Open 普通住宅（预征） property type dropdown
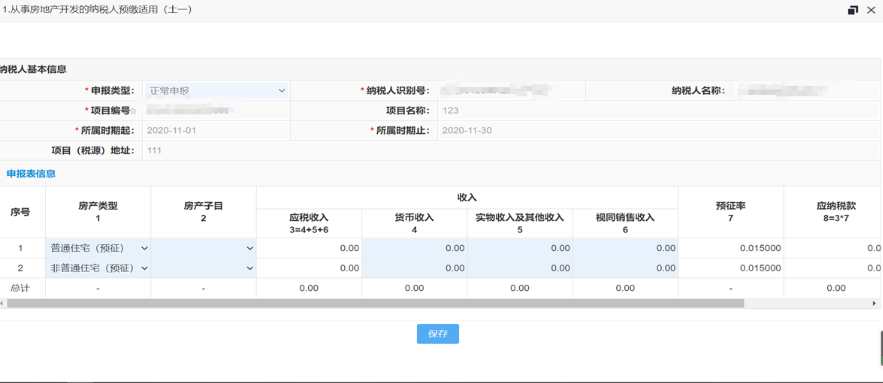Screen dimensions: 883x383 (x=98, y=248)
